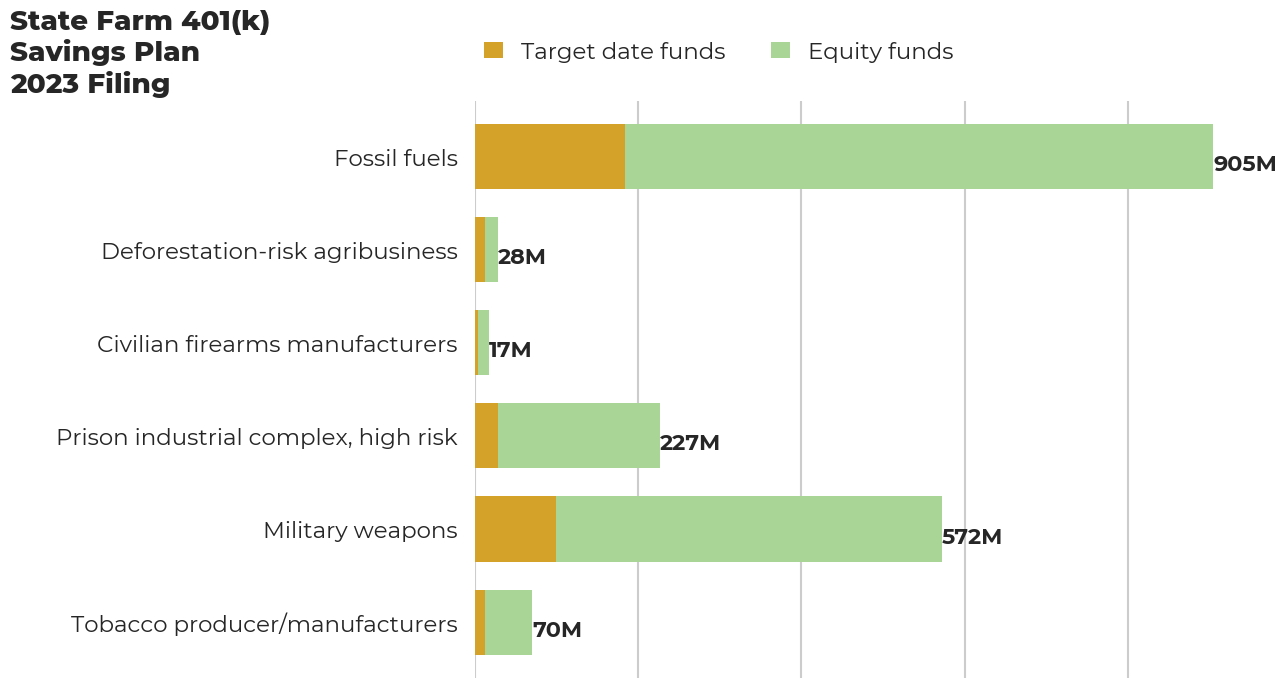Toggle the Target date funds legend label
Viewport: 1287px width, 688px height.
pos(623,51)
